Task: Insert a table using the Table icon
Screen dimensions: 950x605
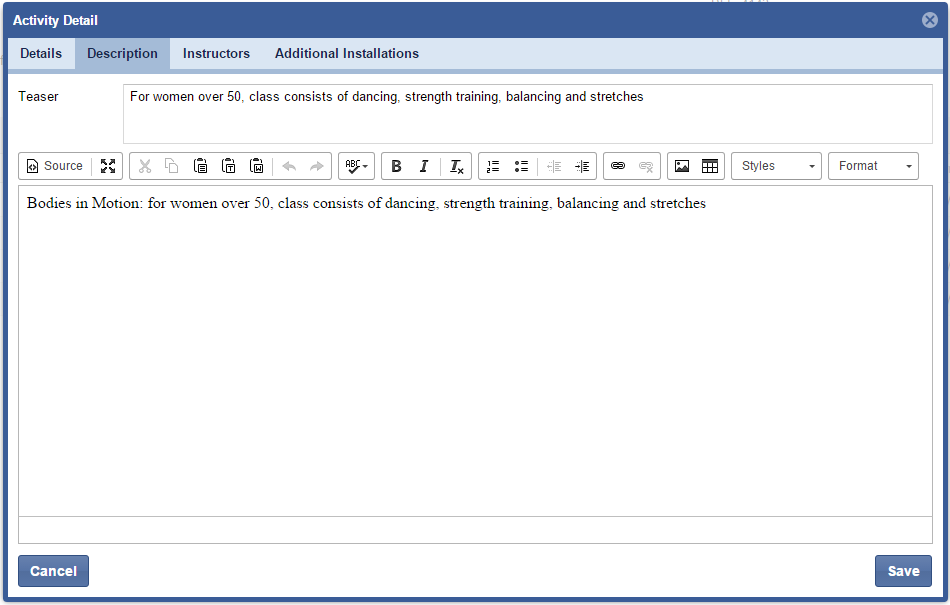Action: (x=710, y=166)
